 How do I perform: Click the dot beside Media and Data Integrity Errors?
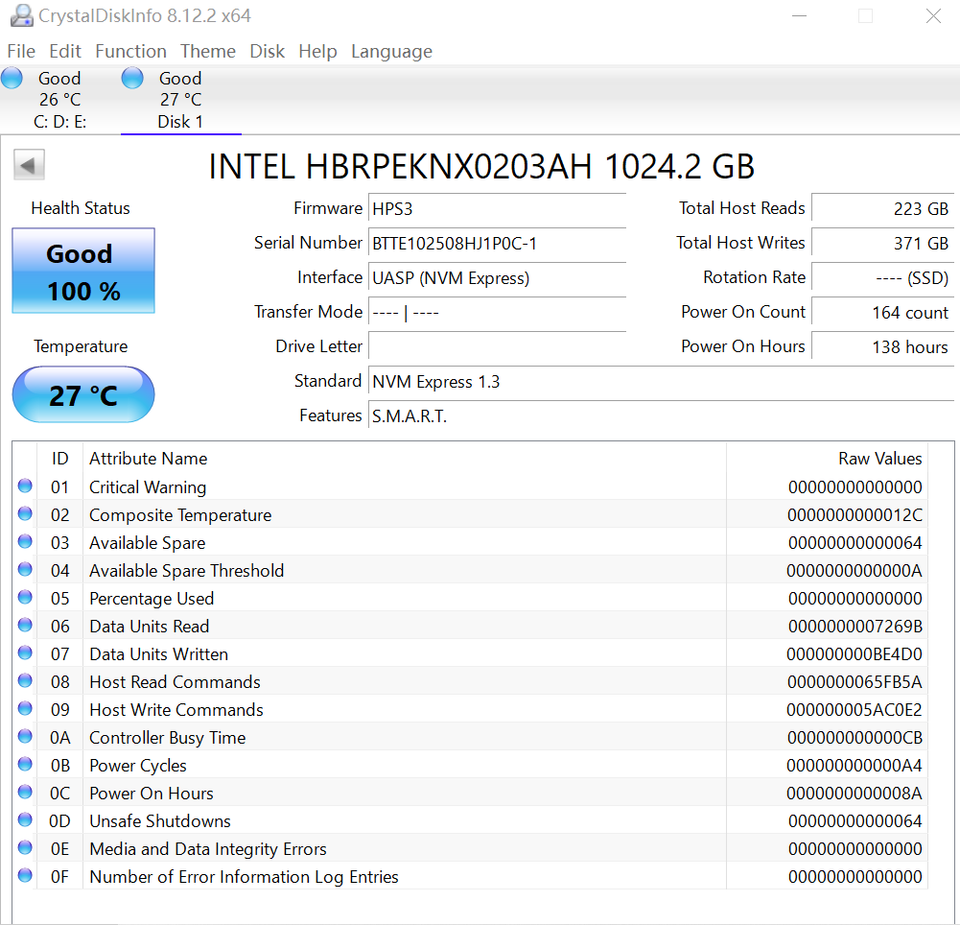pos(24,849)
